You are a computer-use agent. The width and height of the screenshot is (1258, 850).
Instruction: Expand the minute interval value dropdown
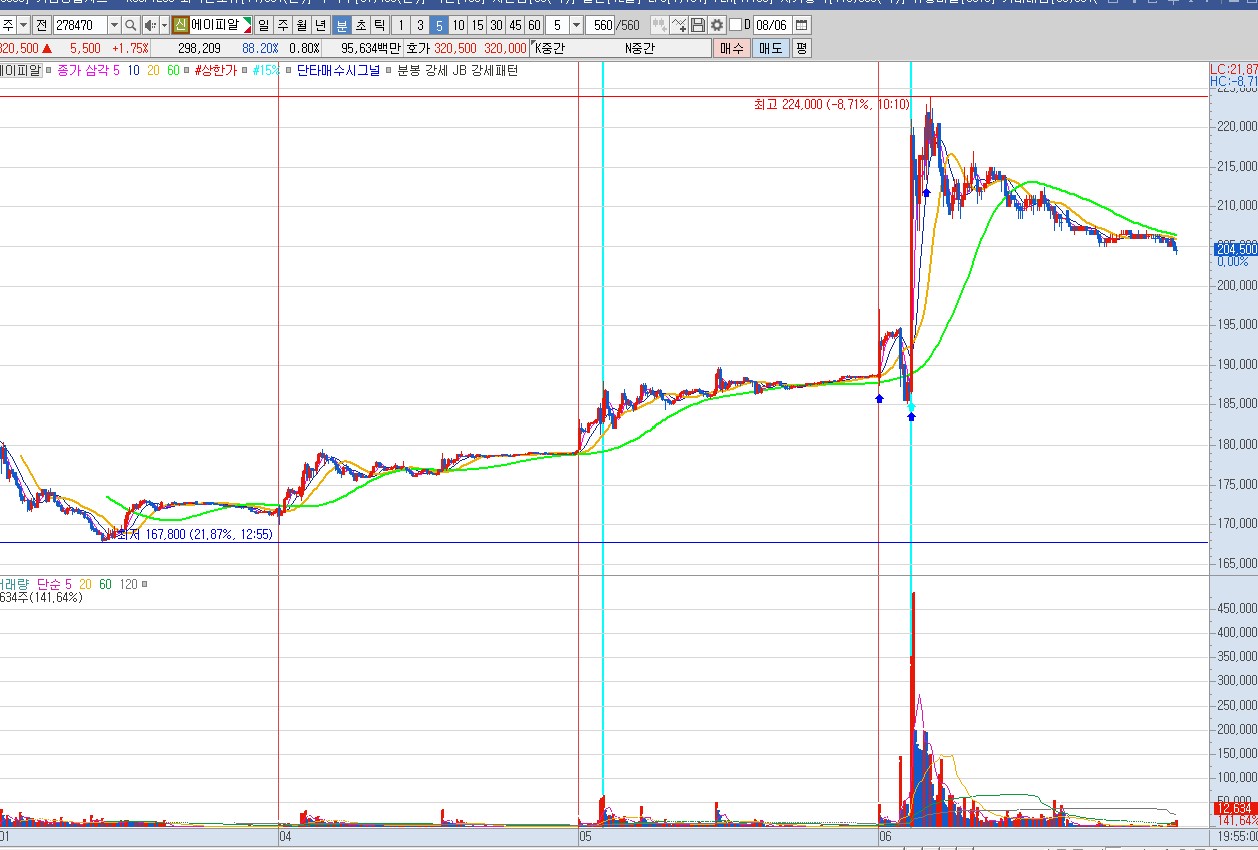point(576,25)
